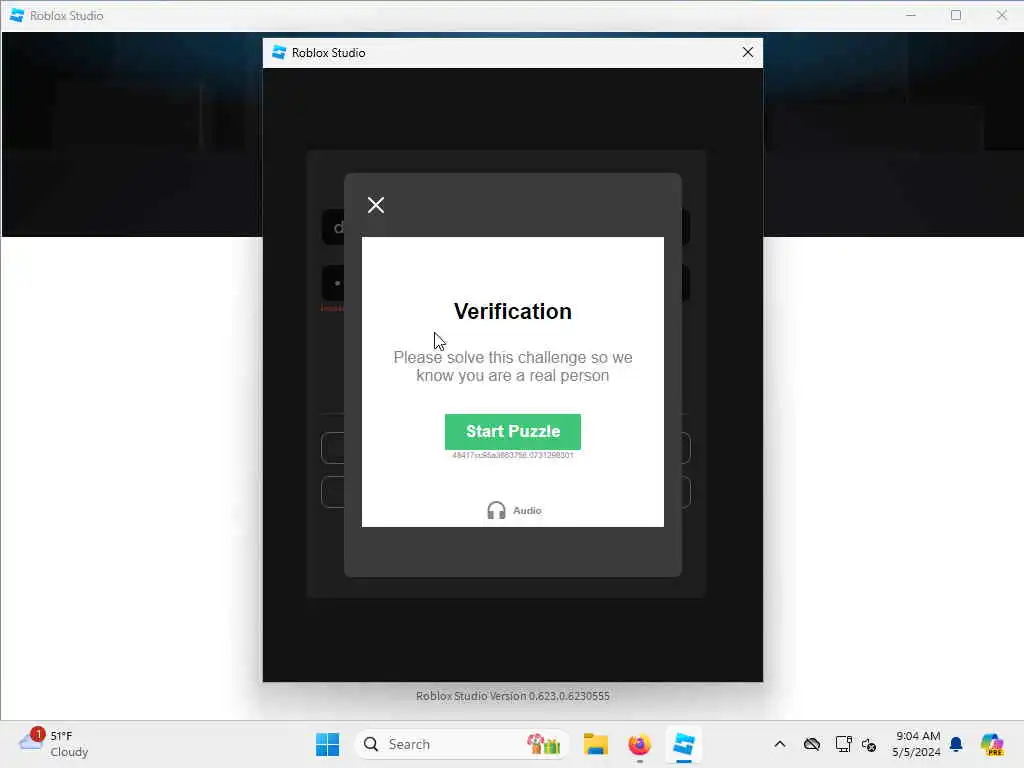Click the Roblox Studio Version 0.623.0.6230555 text
This screenshot has height=768, width=1024.
click(x=513, y=696)
